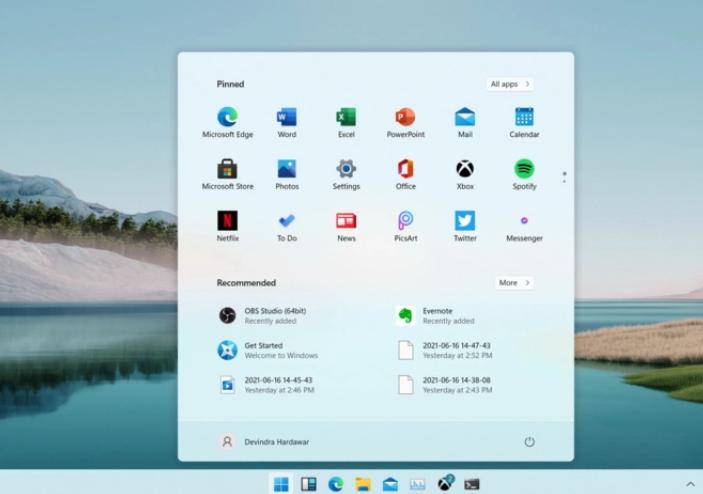Image resolution: width=703 pixels, height=494 pixels.
Task: Click the Start button on the taskbar
Action: click(281, 484)
